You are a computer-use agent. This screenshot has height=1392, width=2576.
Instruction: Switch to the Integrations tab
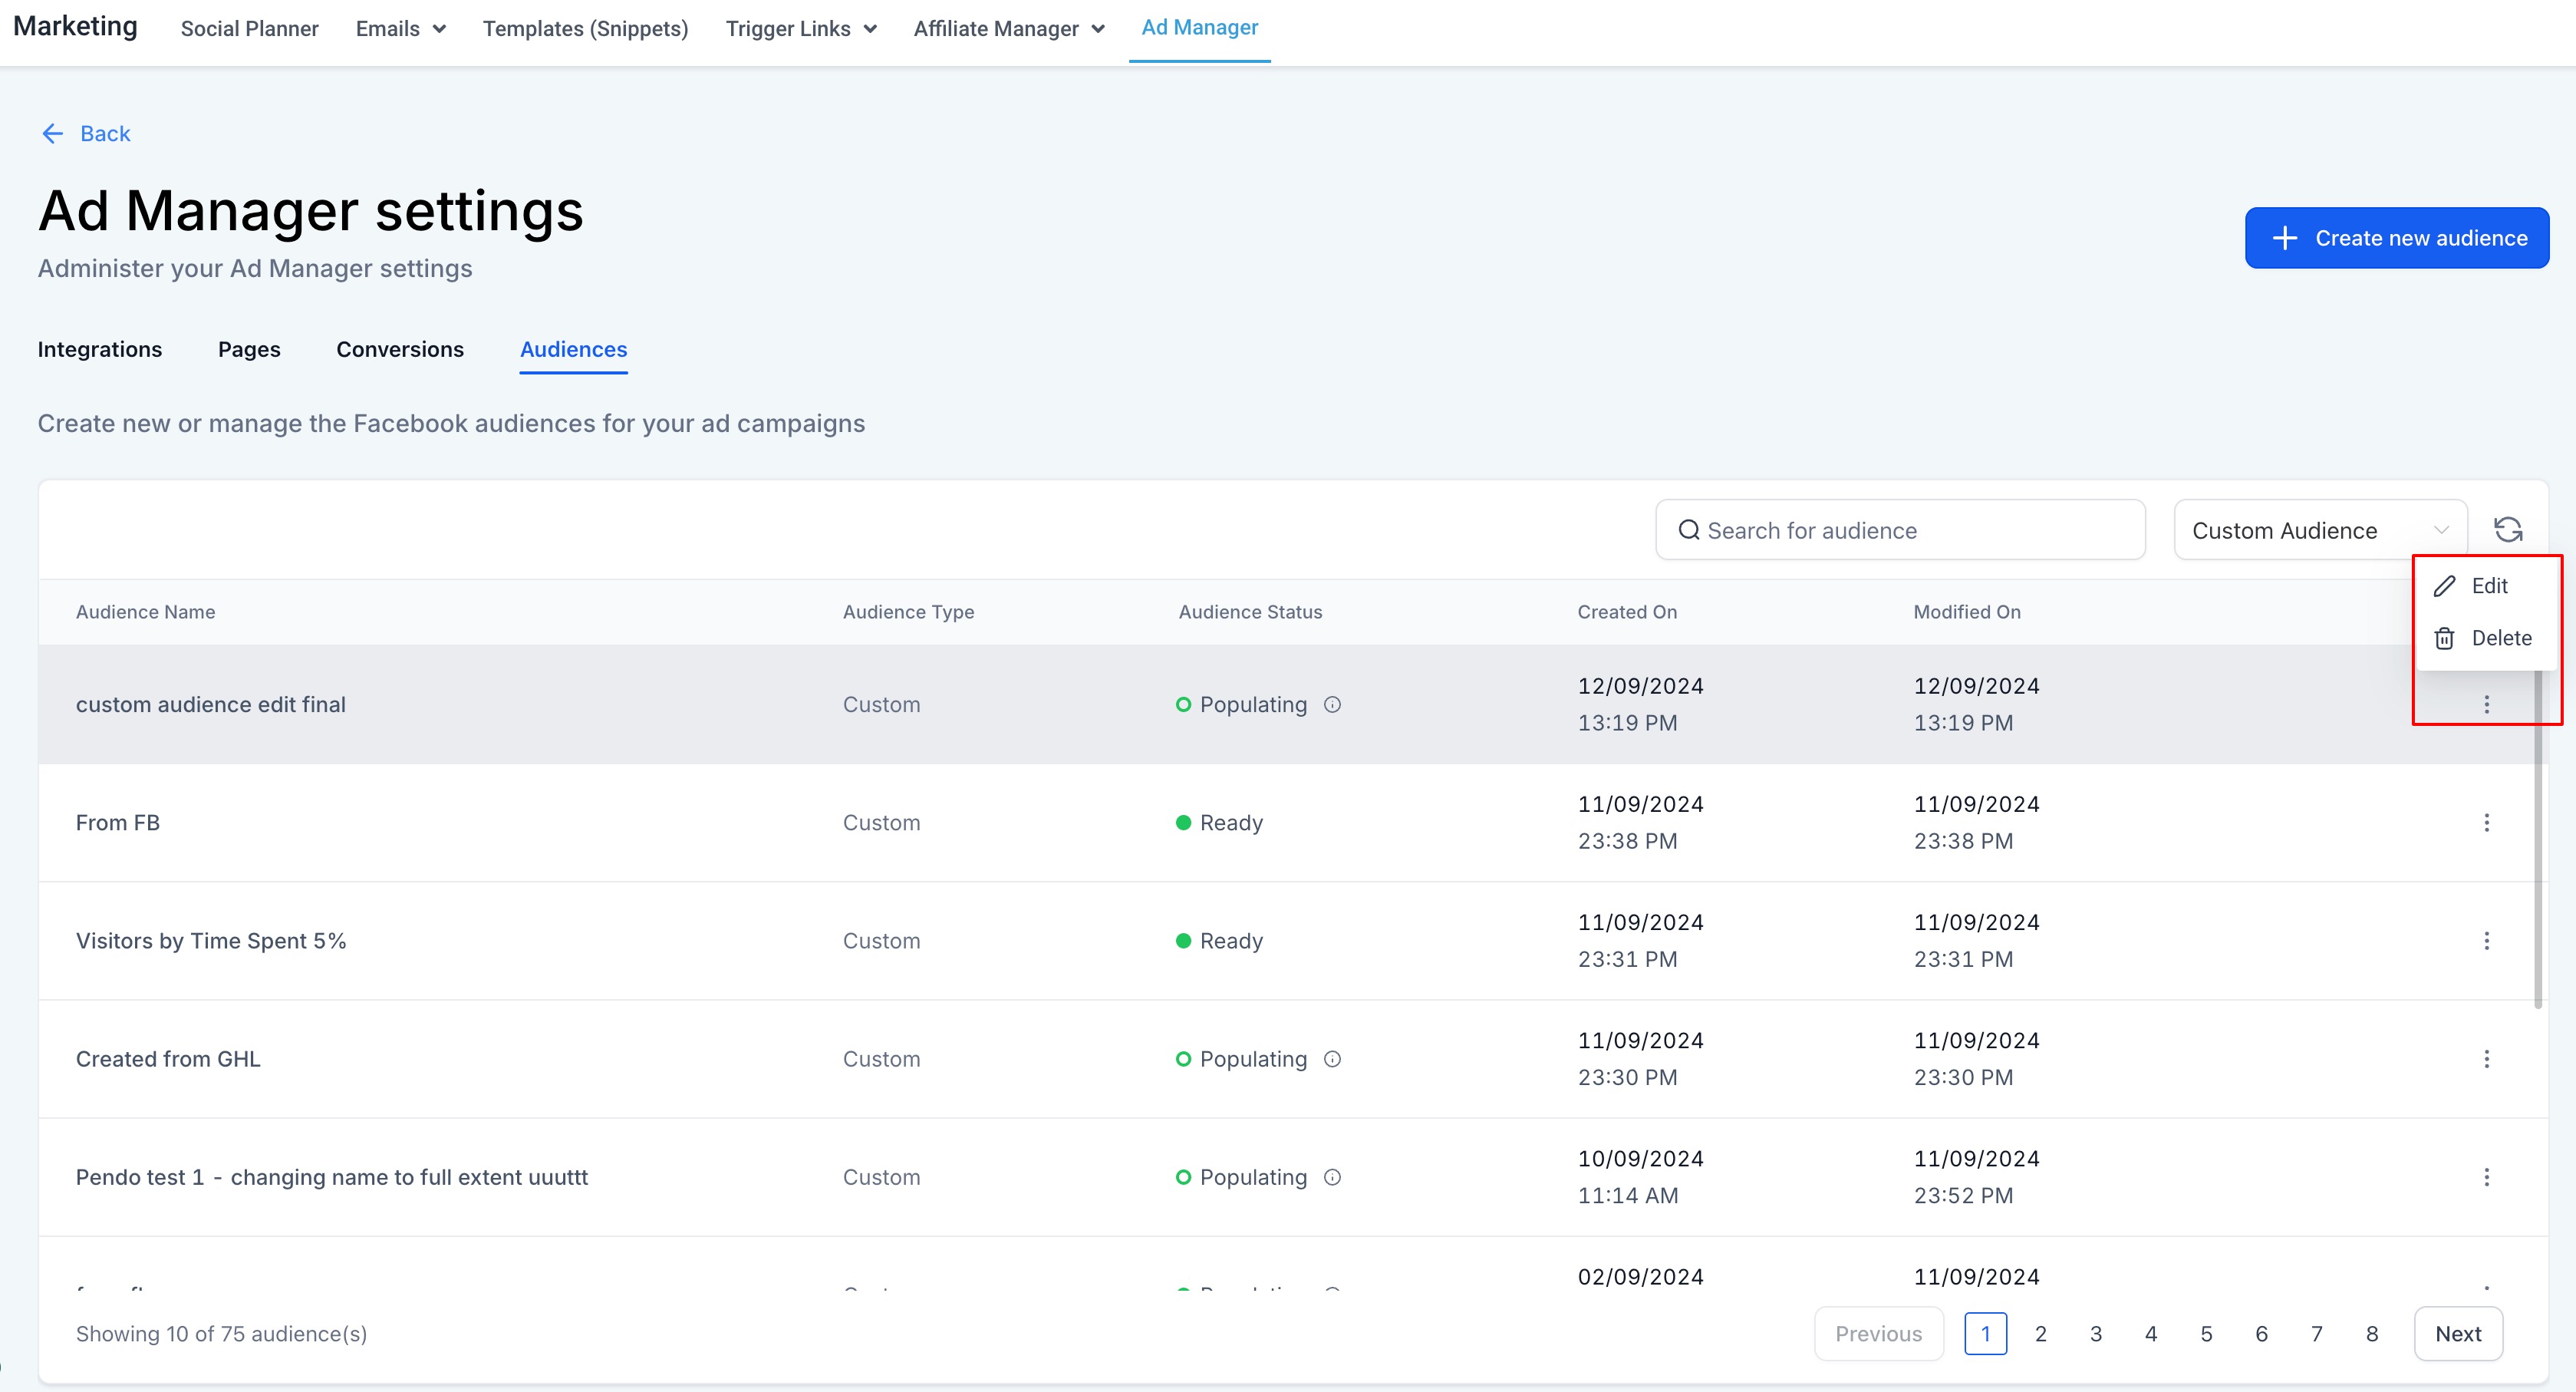pos(99,349)
